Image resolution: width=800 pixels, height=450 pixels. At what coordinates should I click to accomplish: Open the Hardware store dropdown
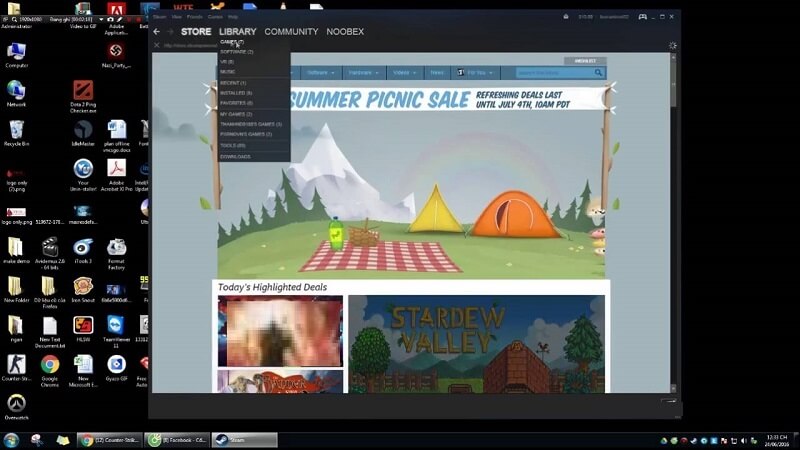coord(363,73)
